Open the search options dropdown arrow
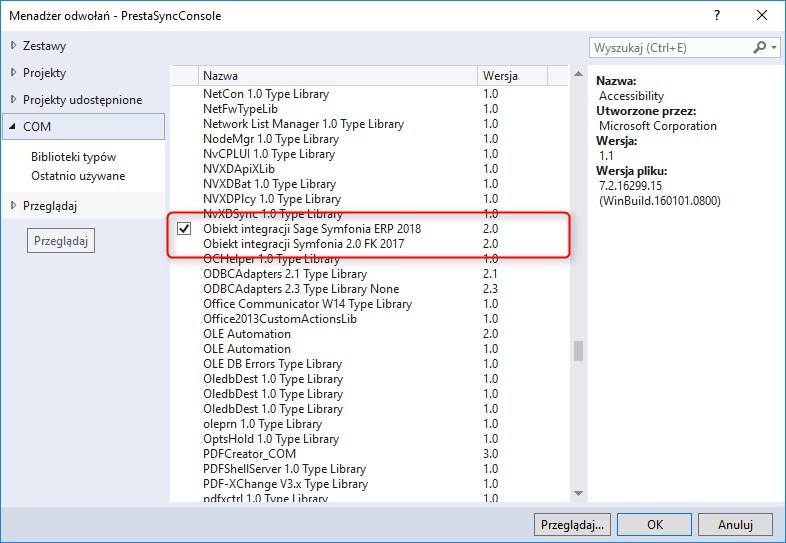Viewport: 786px width, 543px height. 774,48
